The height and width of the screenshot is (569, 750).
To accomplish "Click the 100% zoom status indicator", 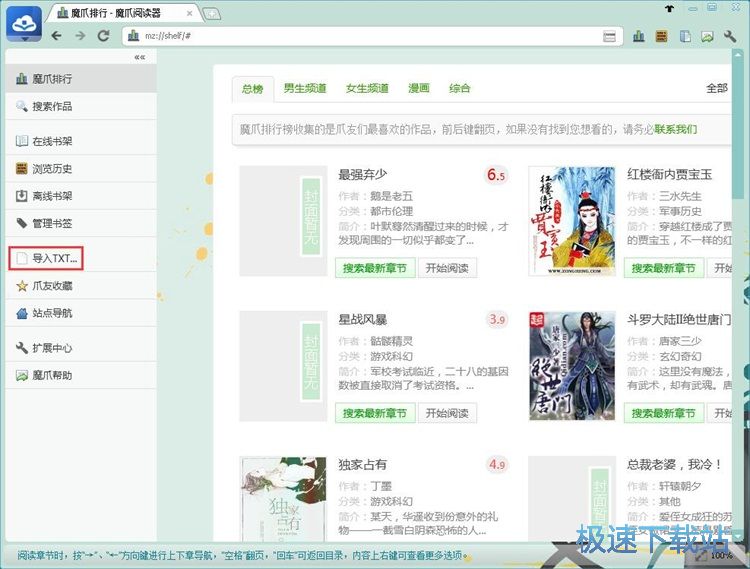I will click(721, 556).
